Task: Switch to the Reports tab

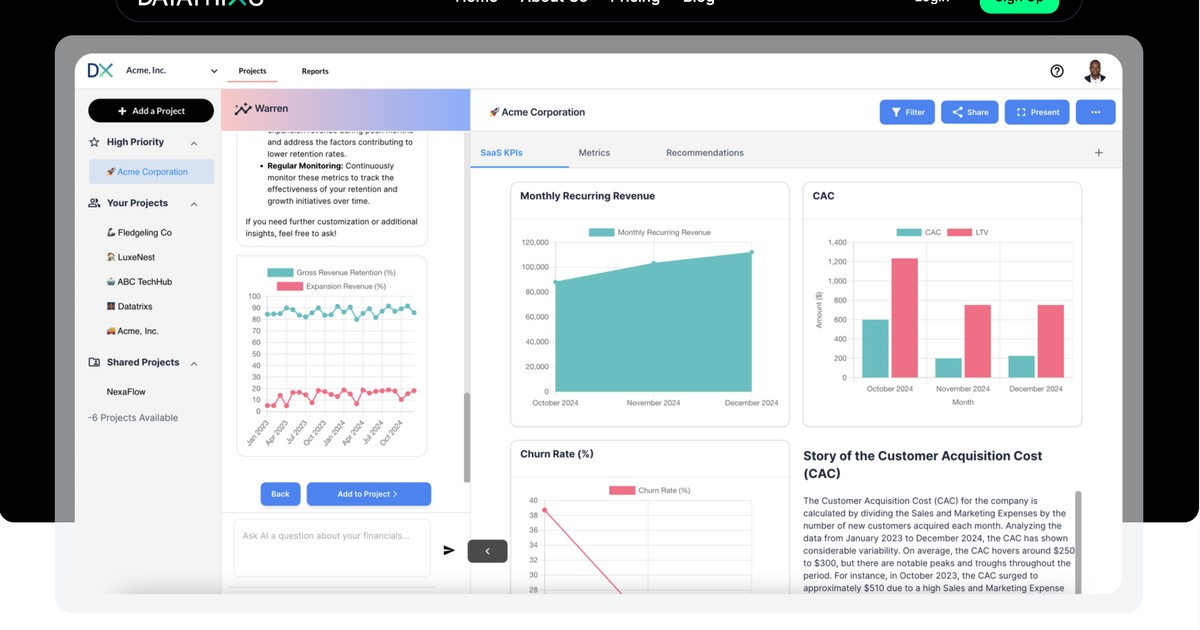Action: 315,71
